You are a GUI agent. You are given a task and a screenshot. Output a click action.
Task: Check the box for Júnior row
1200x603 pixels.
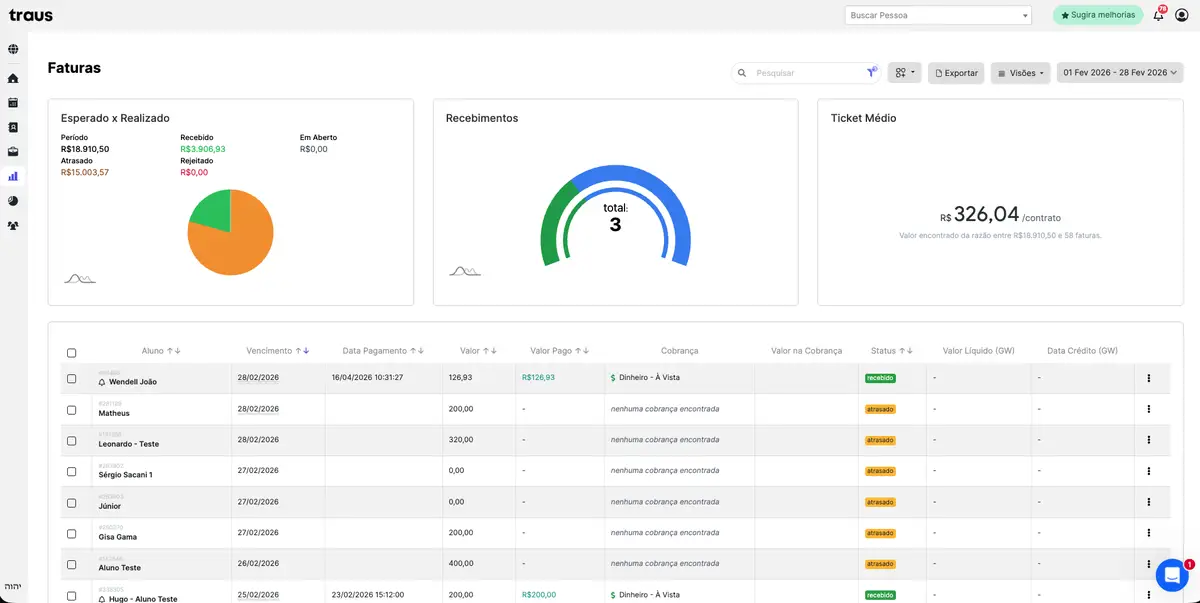coord(71,503)
